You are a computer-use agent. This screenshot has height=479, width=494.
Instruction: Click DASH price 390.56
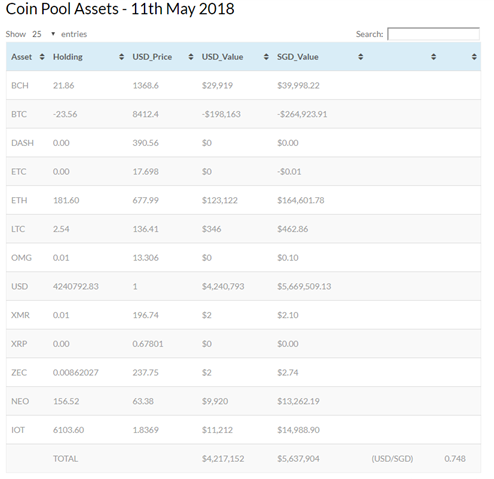click(x=146, y=143)
